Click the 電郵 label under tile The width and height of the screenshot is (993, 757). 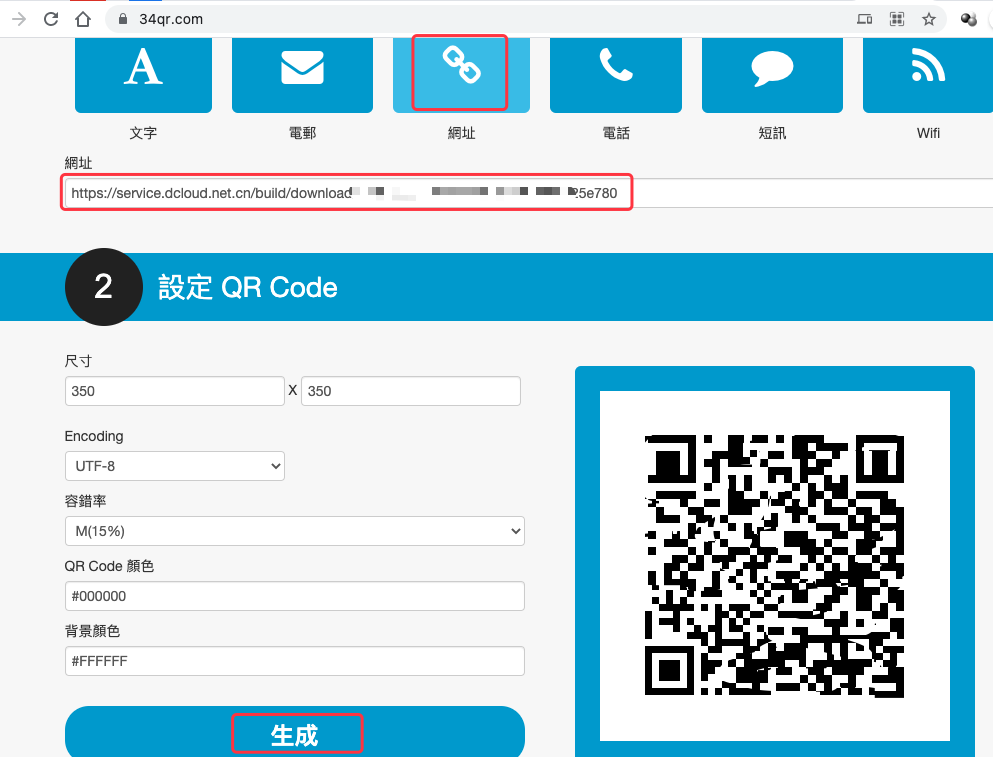pos(302,133)
